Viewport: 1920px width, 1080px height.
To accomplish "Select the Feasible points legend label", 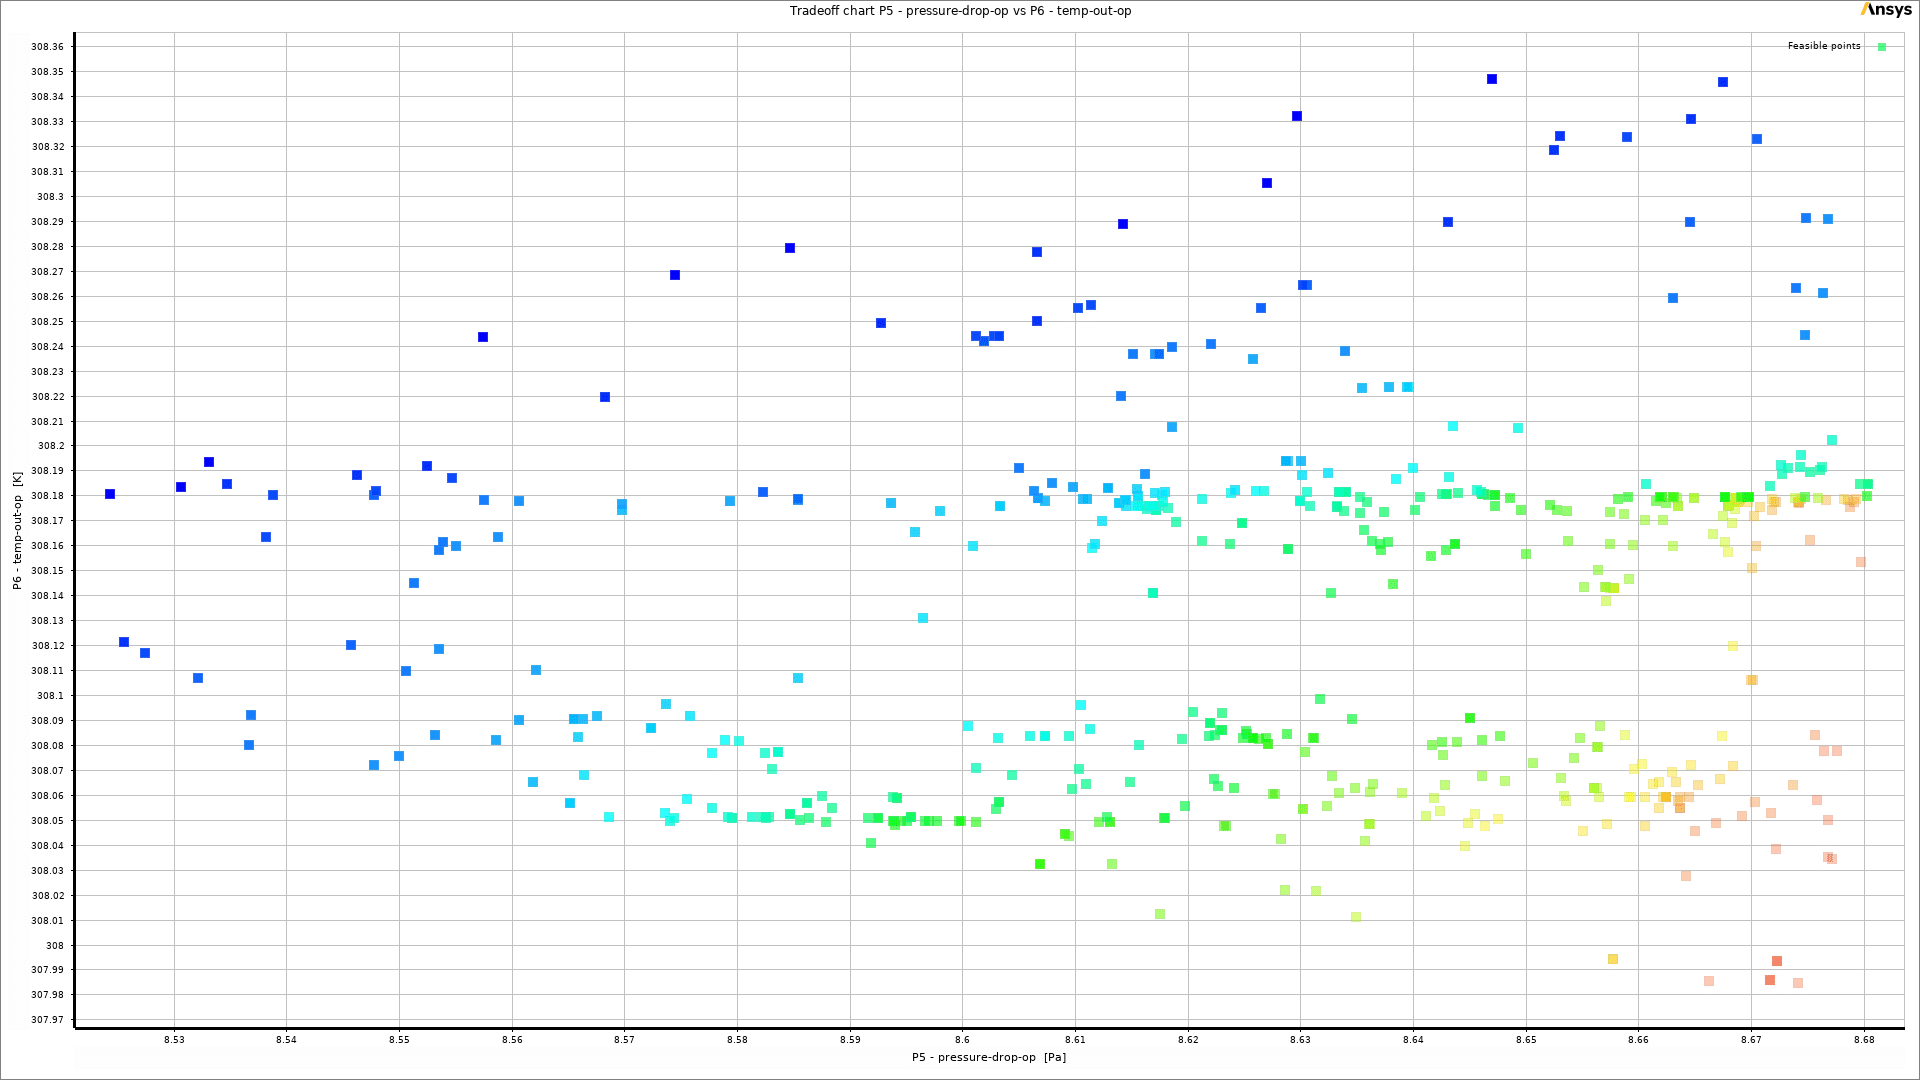I will point(1823,46).
